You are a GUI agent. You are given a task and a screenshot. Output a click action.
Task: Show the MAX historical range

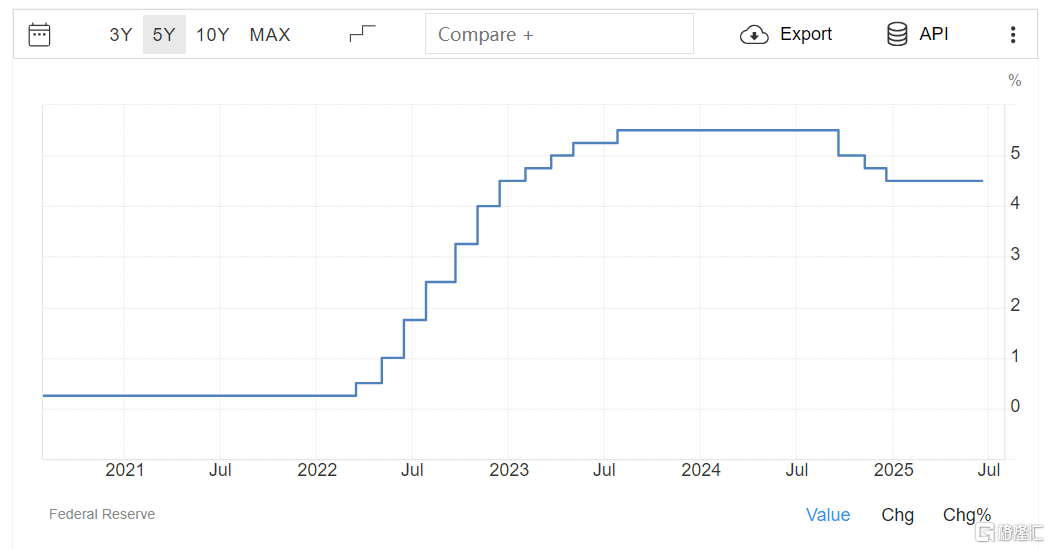[270, 35]
